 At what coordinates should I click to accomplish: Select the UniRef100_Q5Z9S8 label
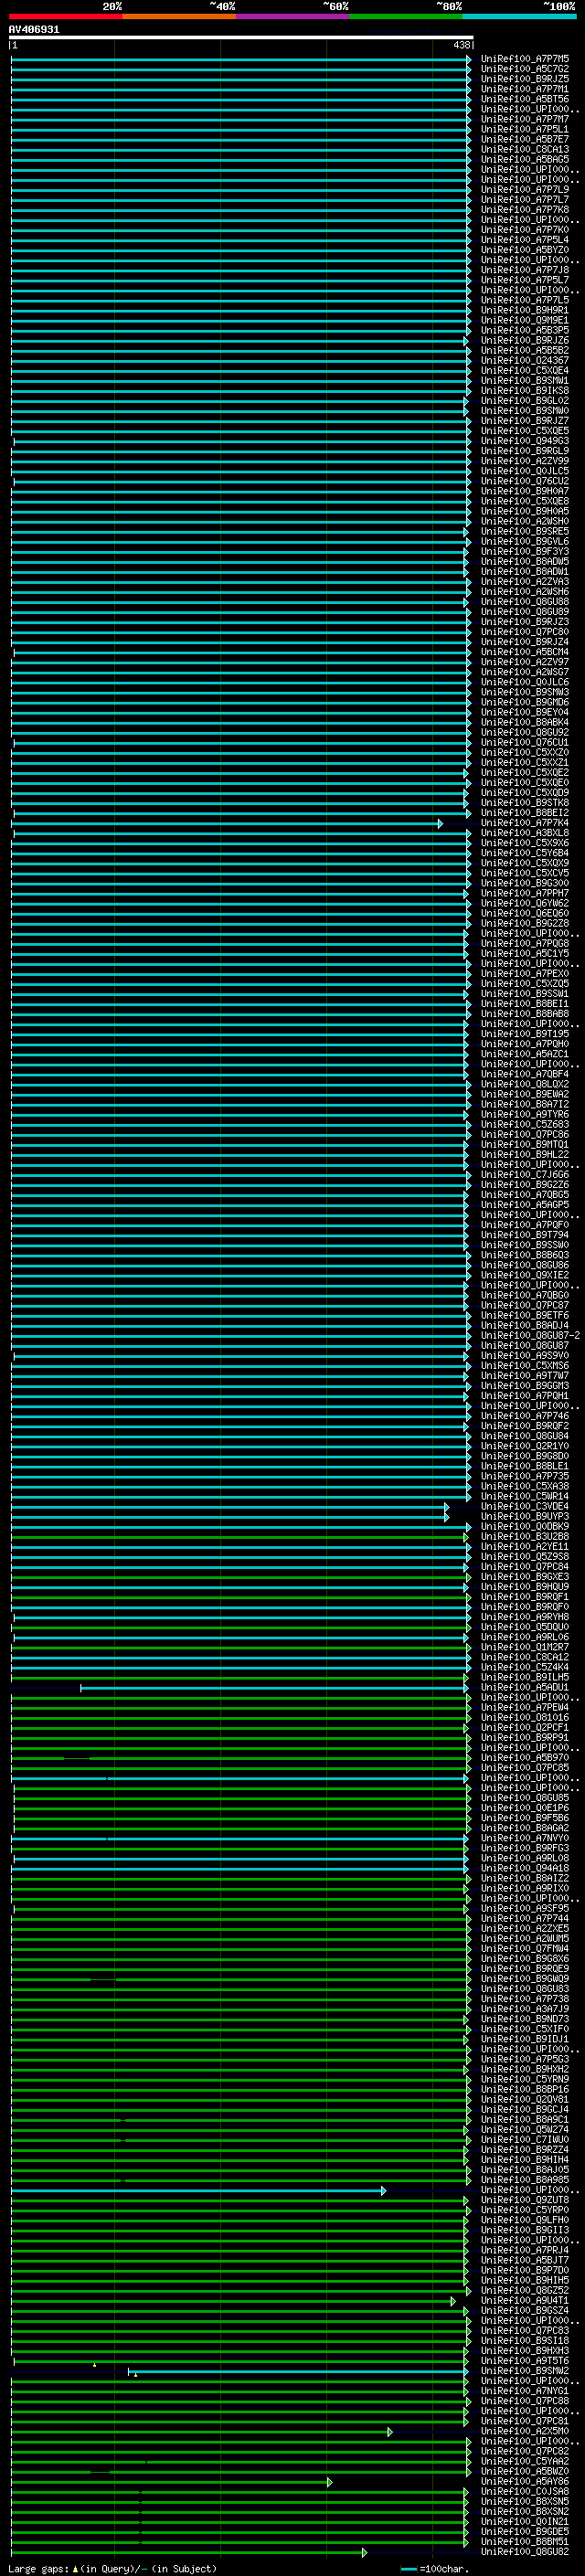[525, 1556]
